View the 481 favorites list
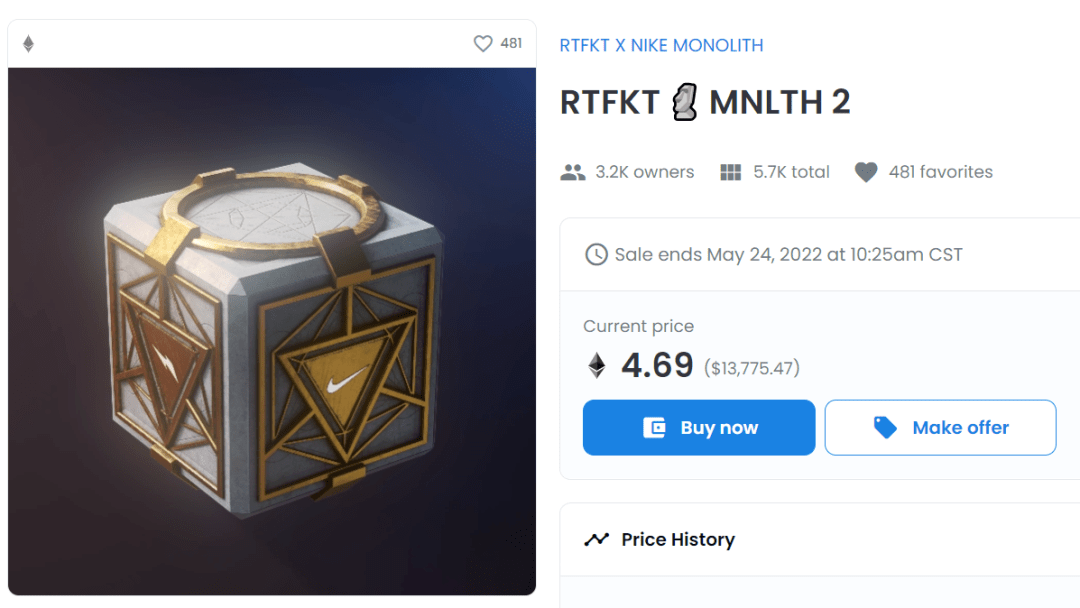This screenshot has width=1080, height=608. pos(940,172)
